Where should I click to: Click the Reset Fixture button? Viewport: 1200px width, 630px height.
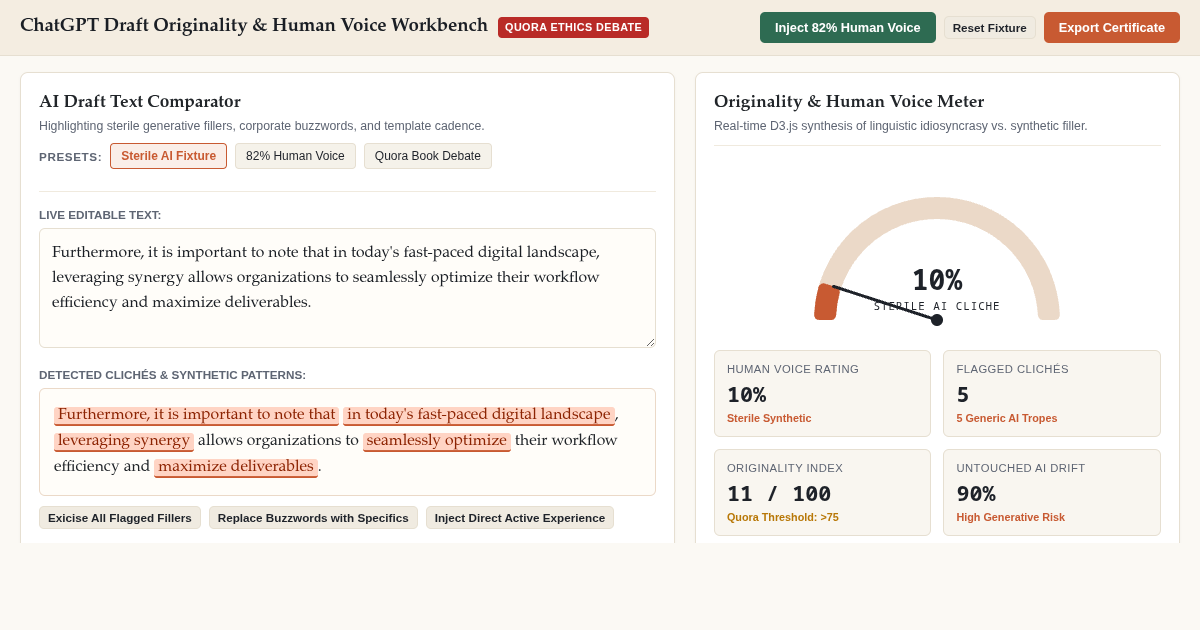(989, 28)
